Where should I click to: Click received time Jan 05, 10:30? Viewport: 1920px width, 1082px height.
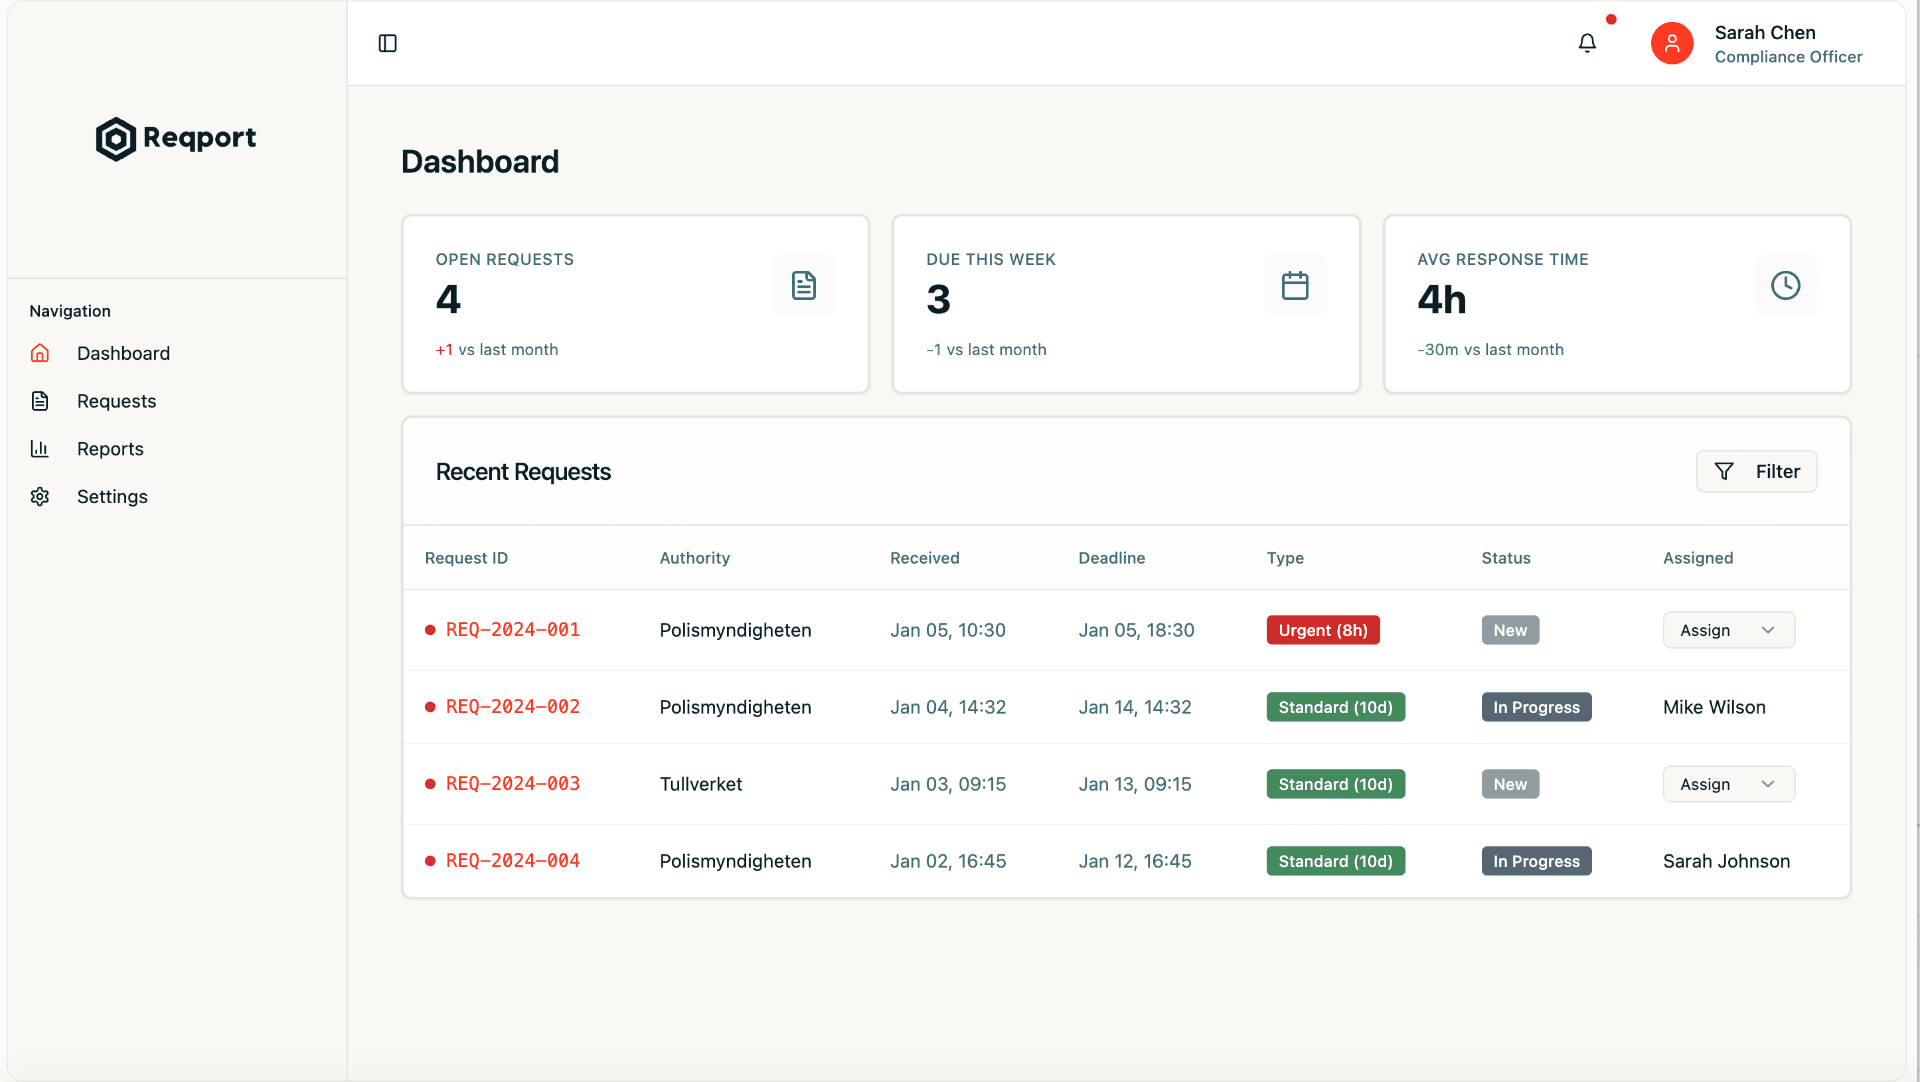948,630
